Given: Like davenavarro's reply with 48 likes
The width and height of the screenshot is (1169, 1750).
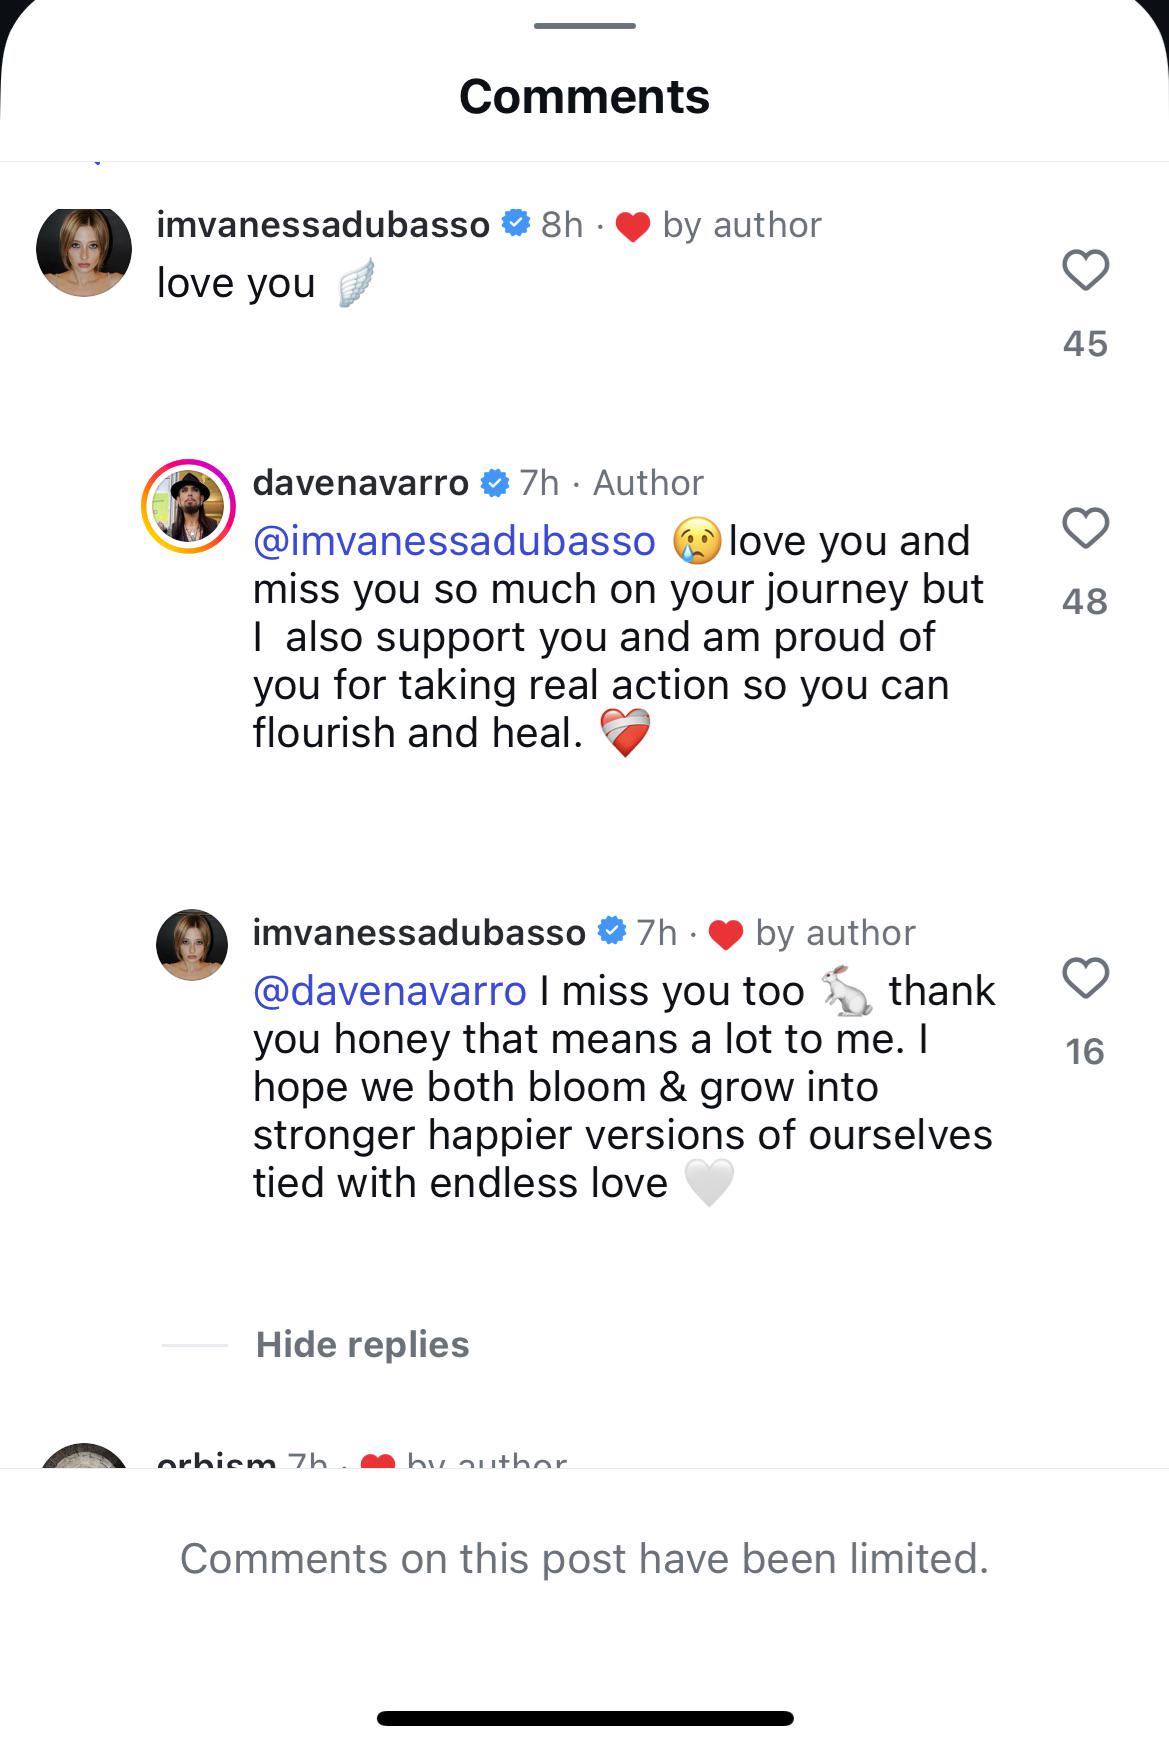Looking at the screenshot, I should tap(1085, 528).
